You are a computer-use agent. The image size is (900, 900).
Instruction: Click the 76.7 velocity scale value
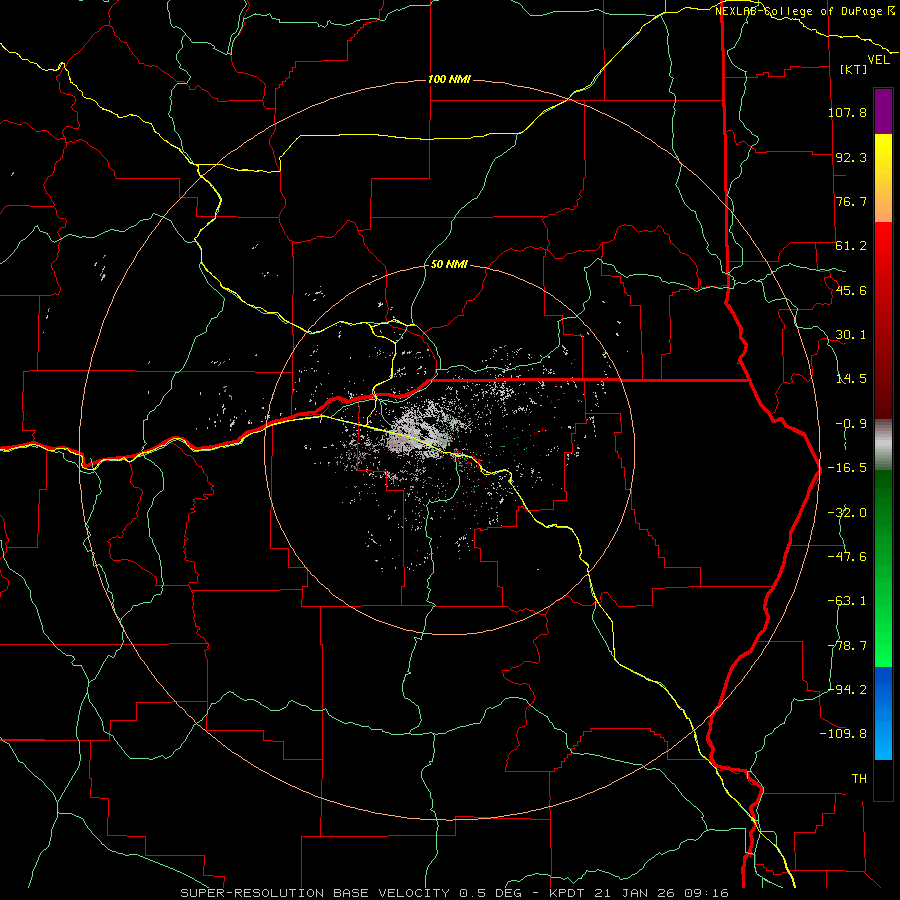pyautogui.click(x=851, y=201)
